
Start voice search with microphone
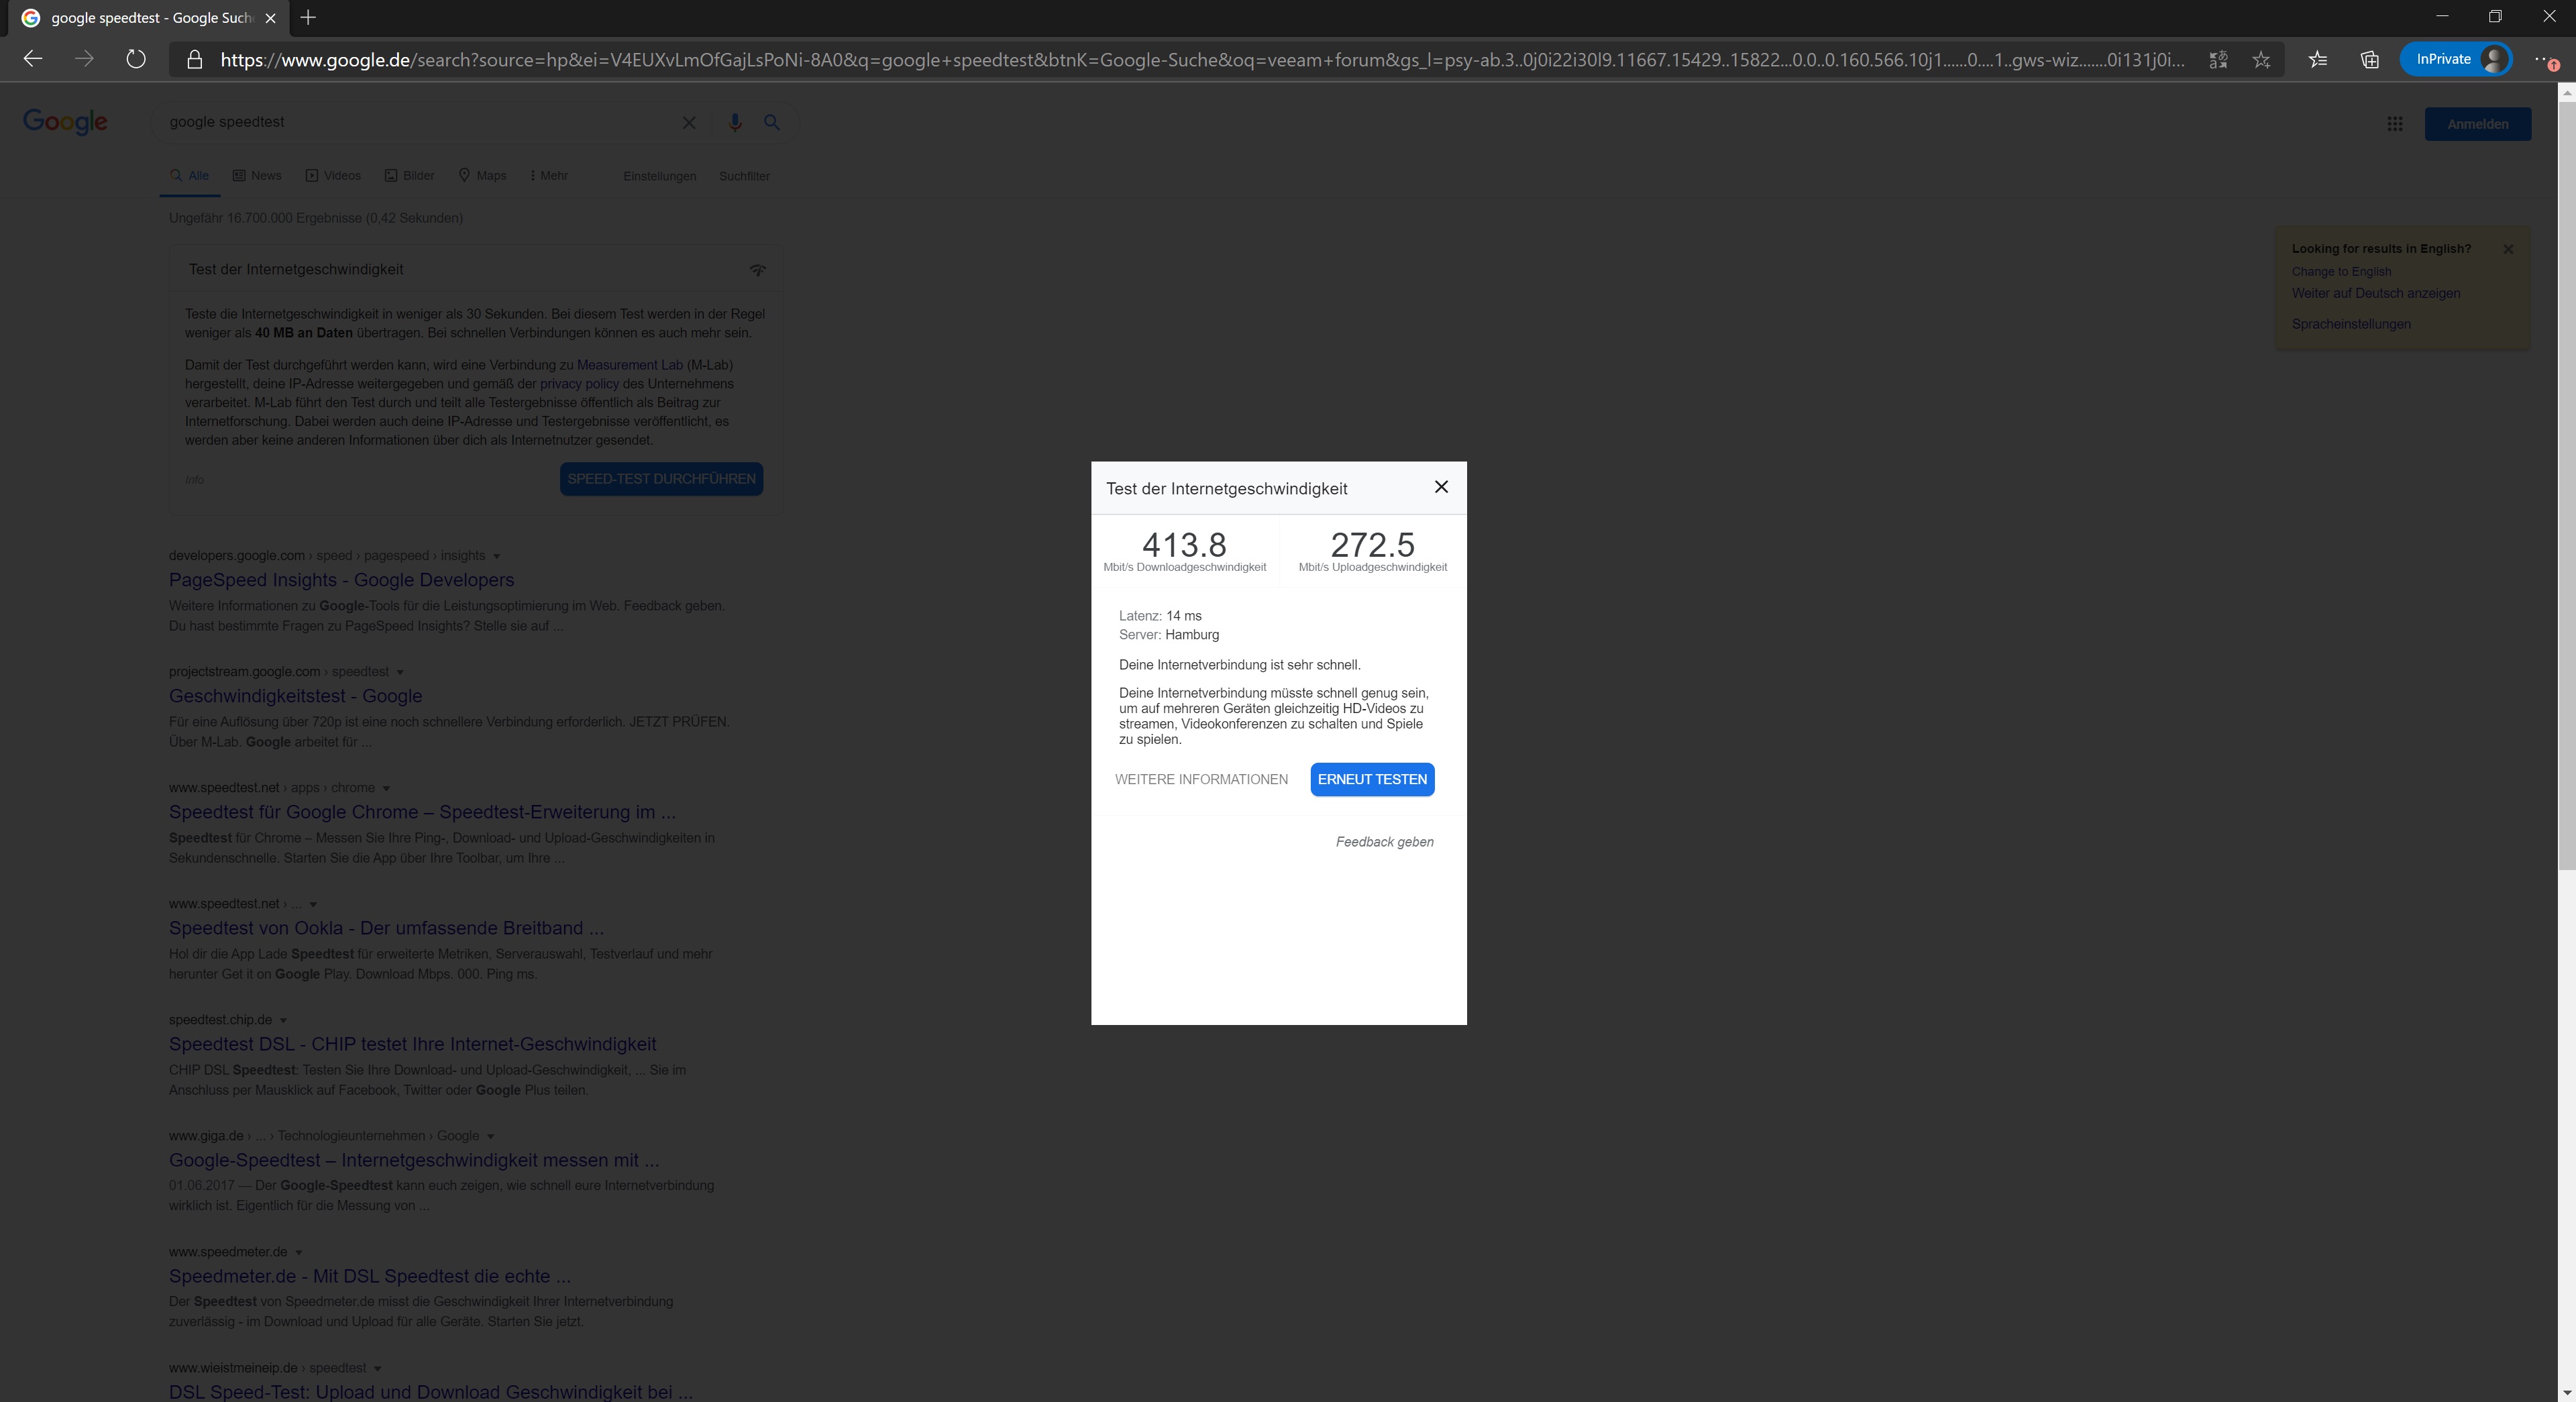click(x=735, y=122)
